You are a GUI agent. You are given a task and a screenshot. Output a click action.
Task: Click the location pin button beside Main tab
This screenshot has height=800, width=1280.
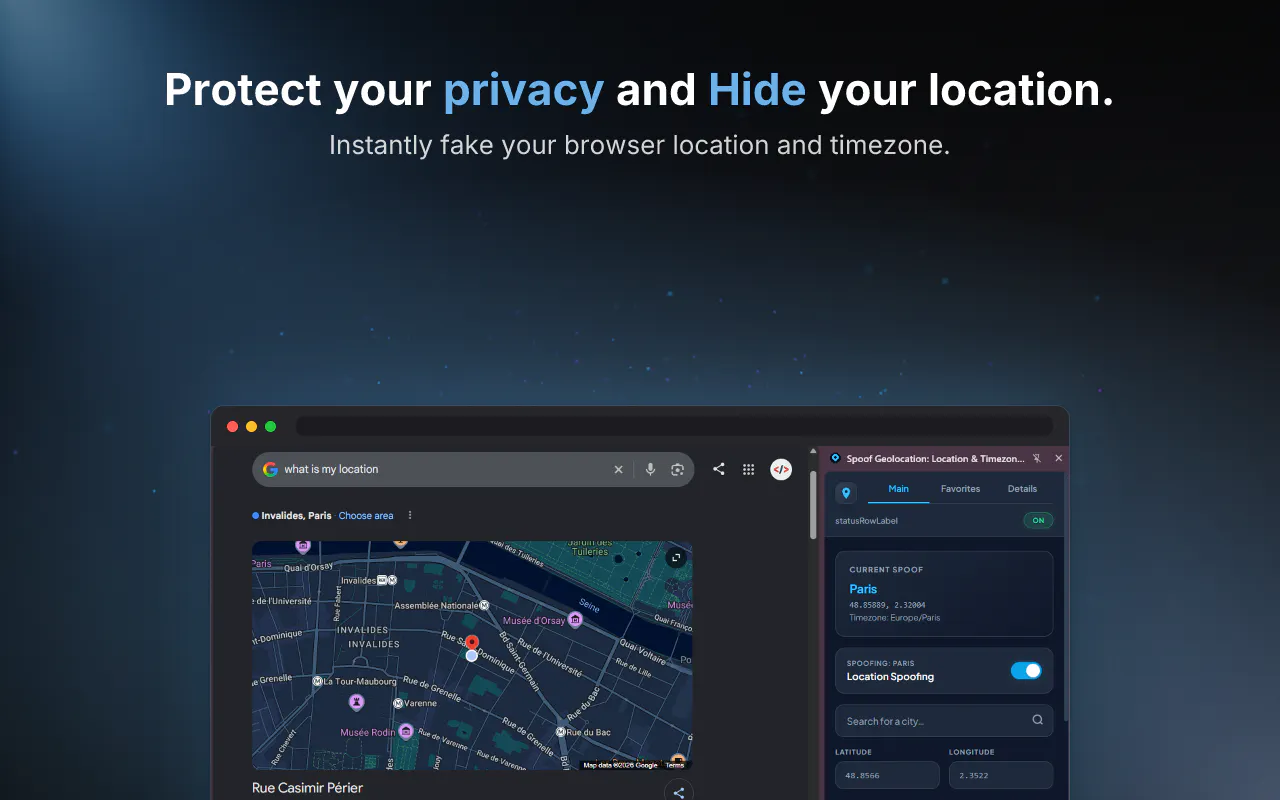coord(846,493)
